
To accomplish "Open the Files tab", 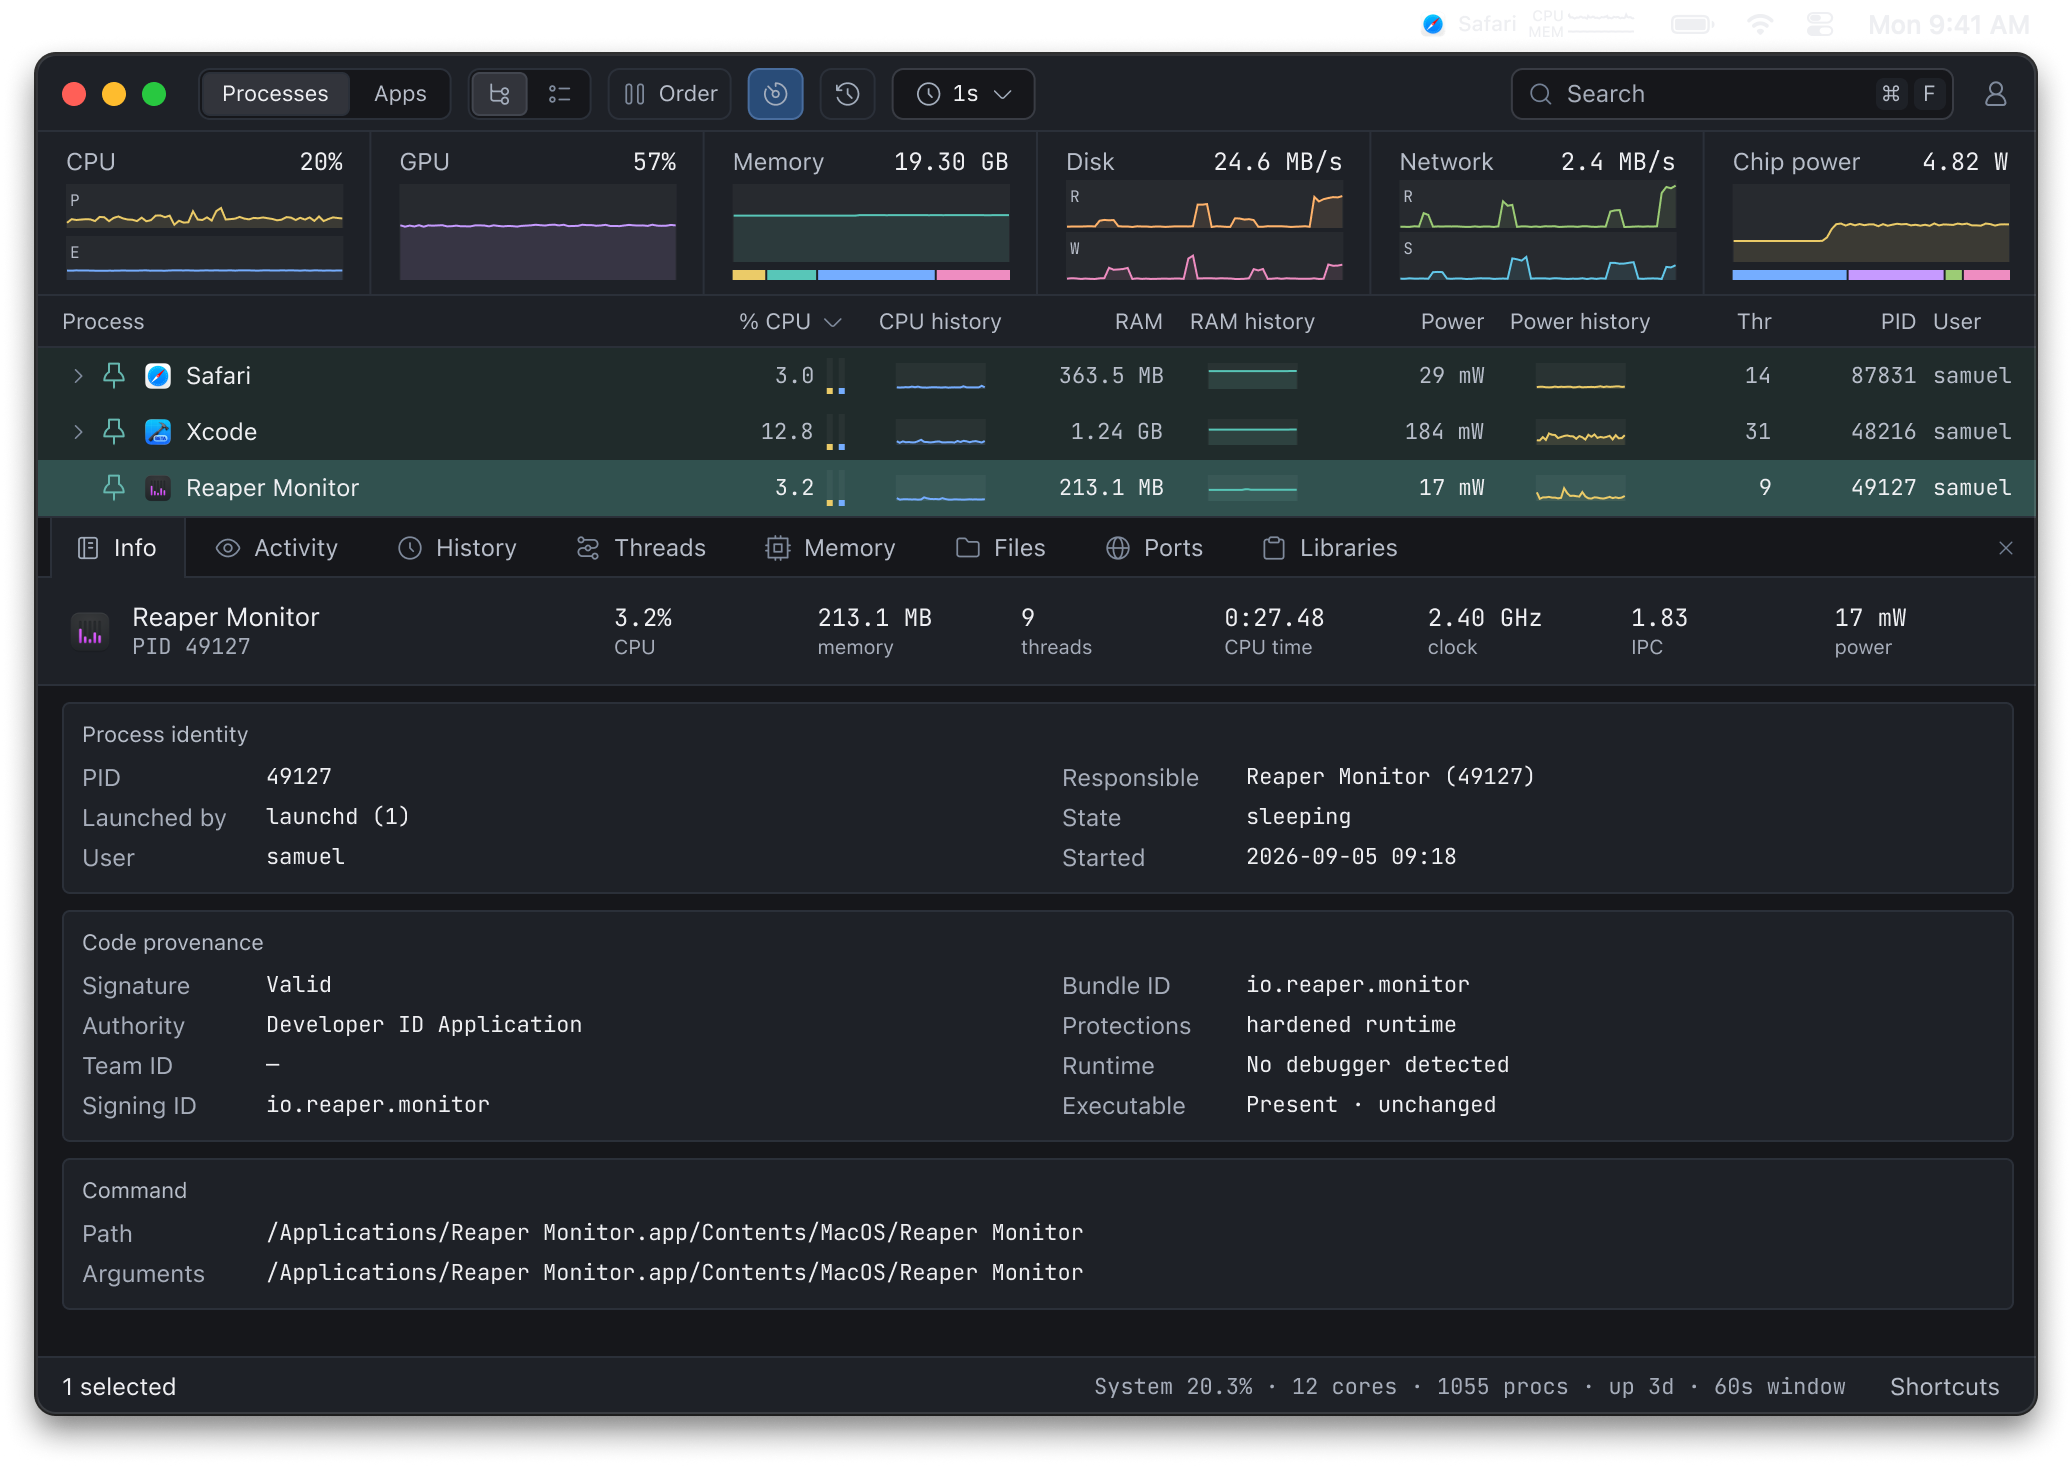I will pyautogui.click(x=1000, y=548).
